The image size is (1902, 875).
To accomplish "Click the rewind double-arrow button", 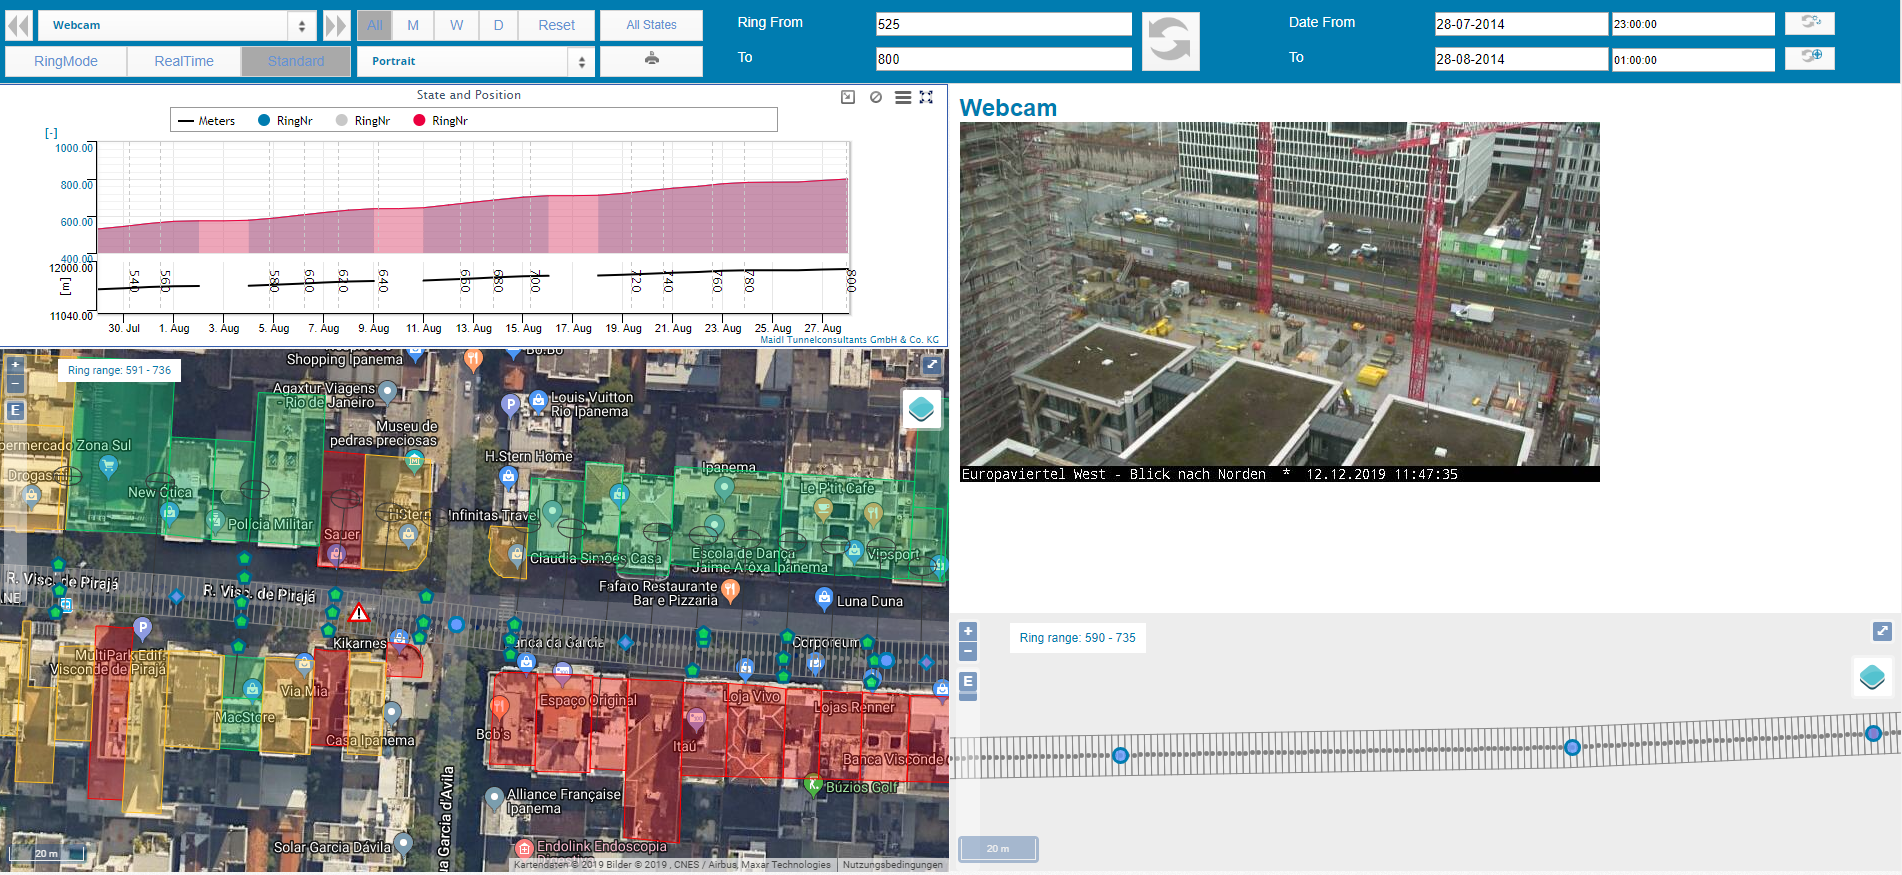I will (19, 25).
